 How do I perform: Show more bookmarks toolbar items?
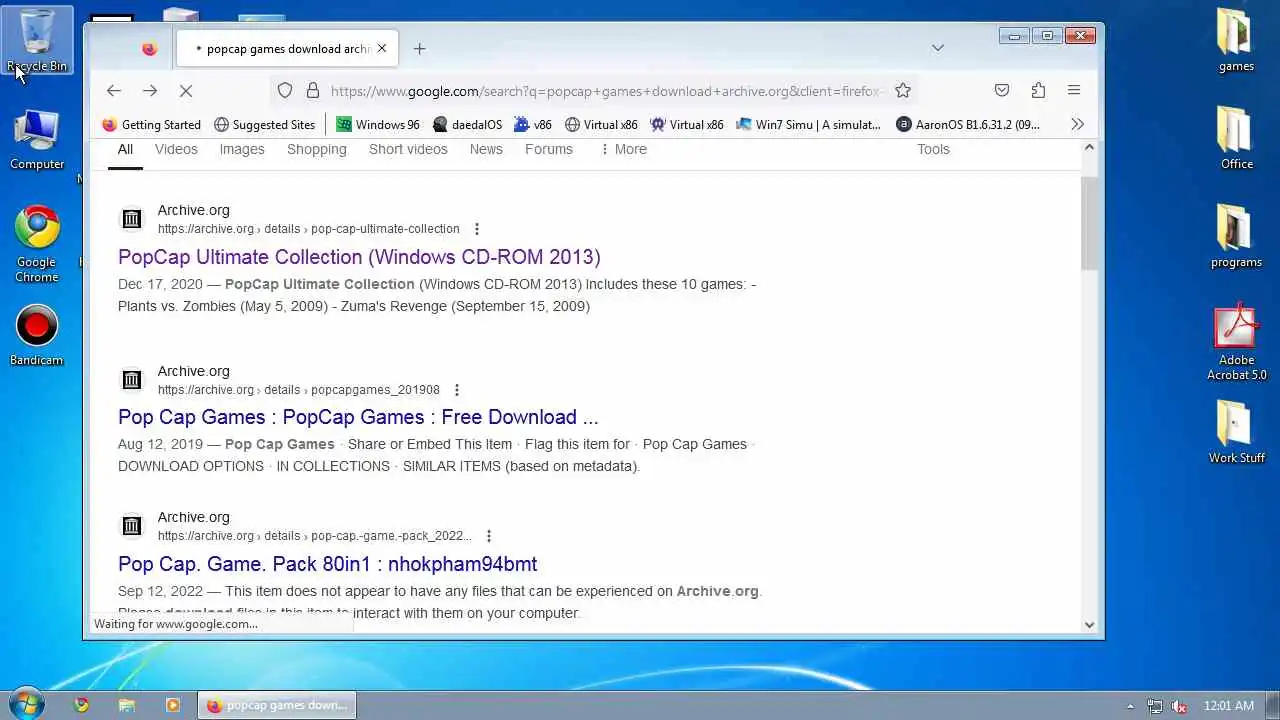click(x=1077, y=125)
